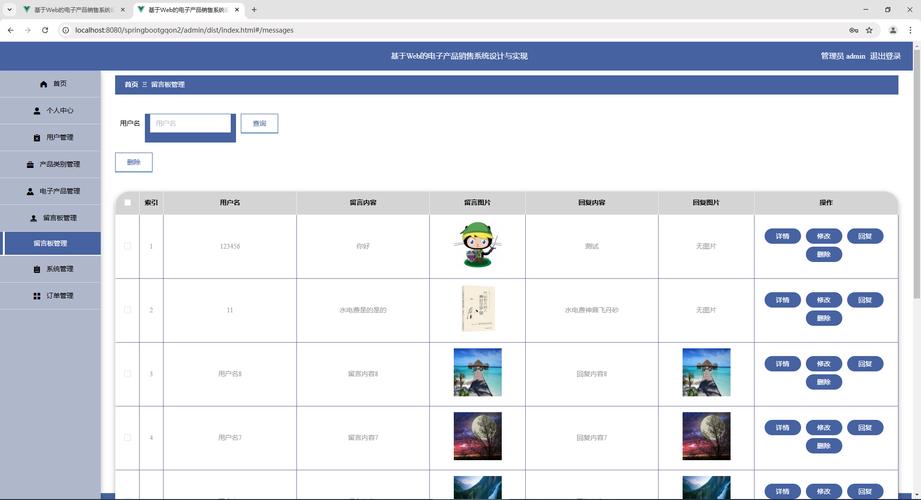Open 个人中心 in the sidebar

(x=51, y=110)
